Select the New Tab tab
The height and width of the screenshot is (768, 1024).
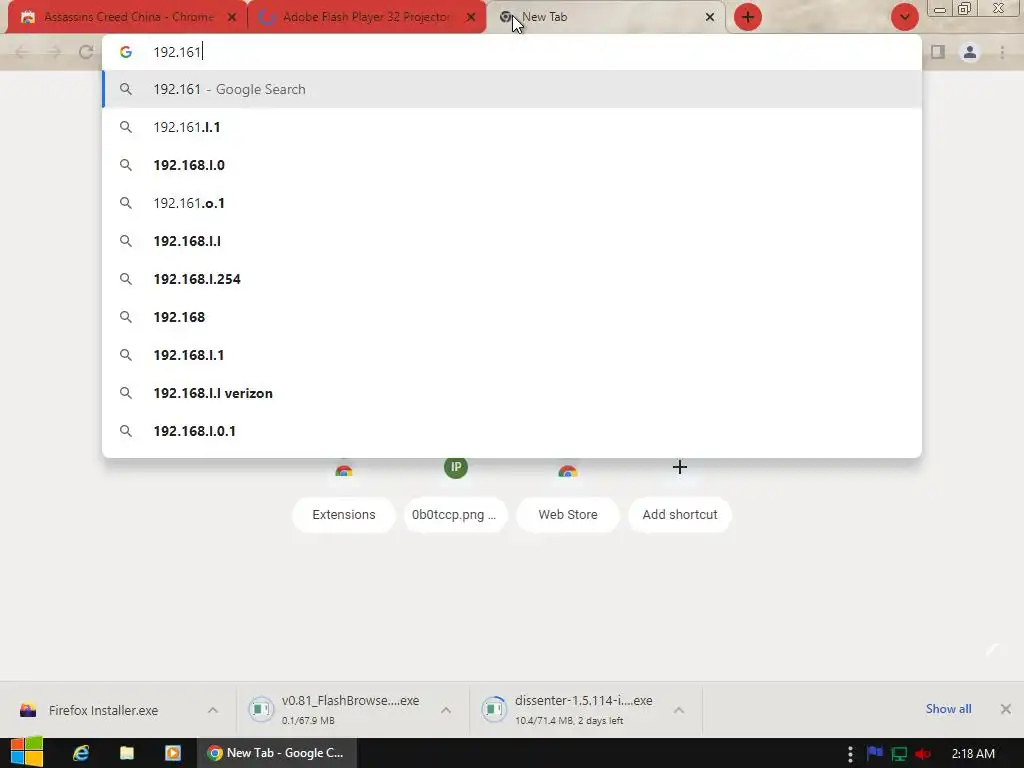pos(605,17)
